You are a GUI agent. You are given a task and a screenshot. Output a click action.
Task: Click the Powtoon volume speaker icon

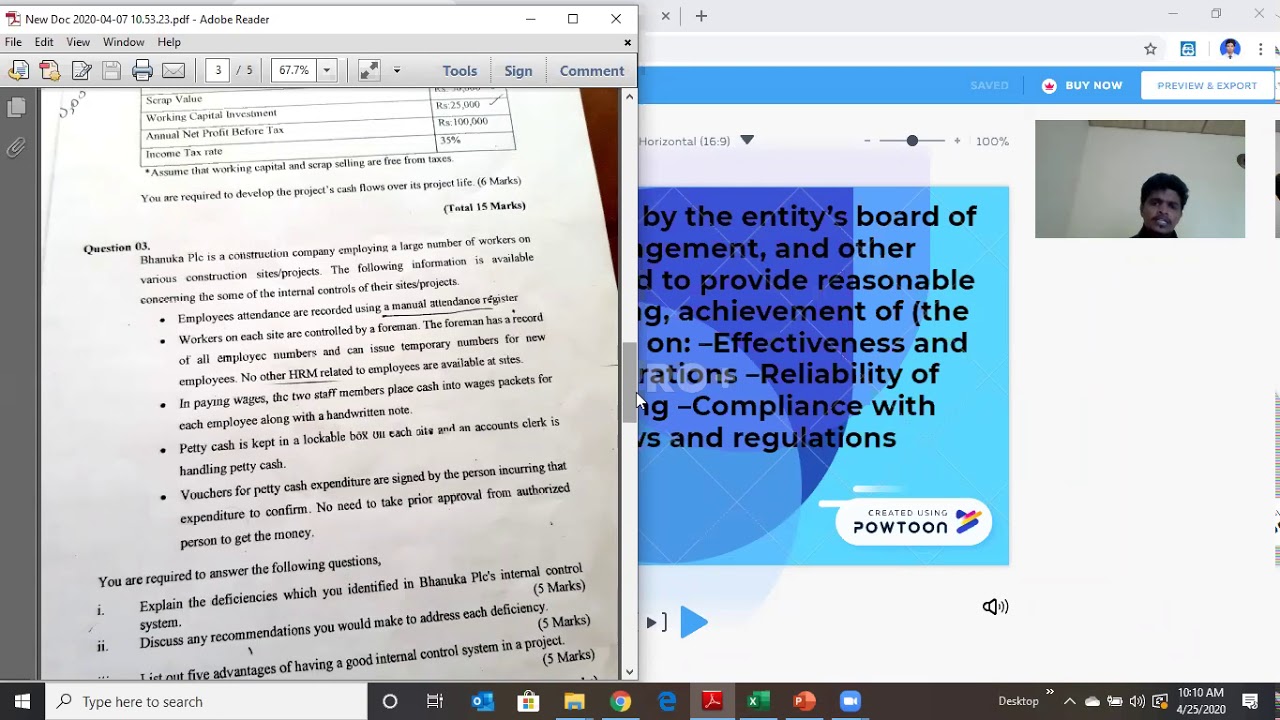pos(995,606)
